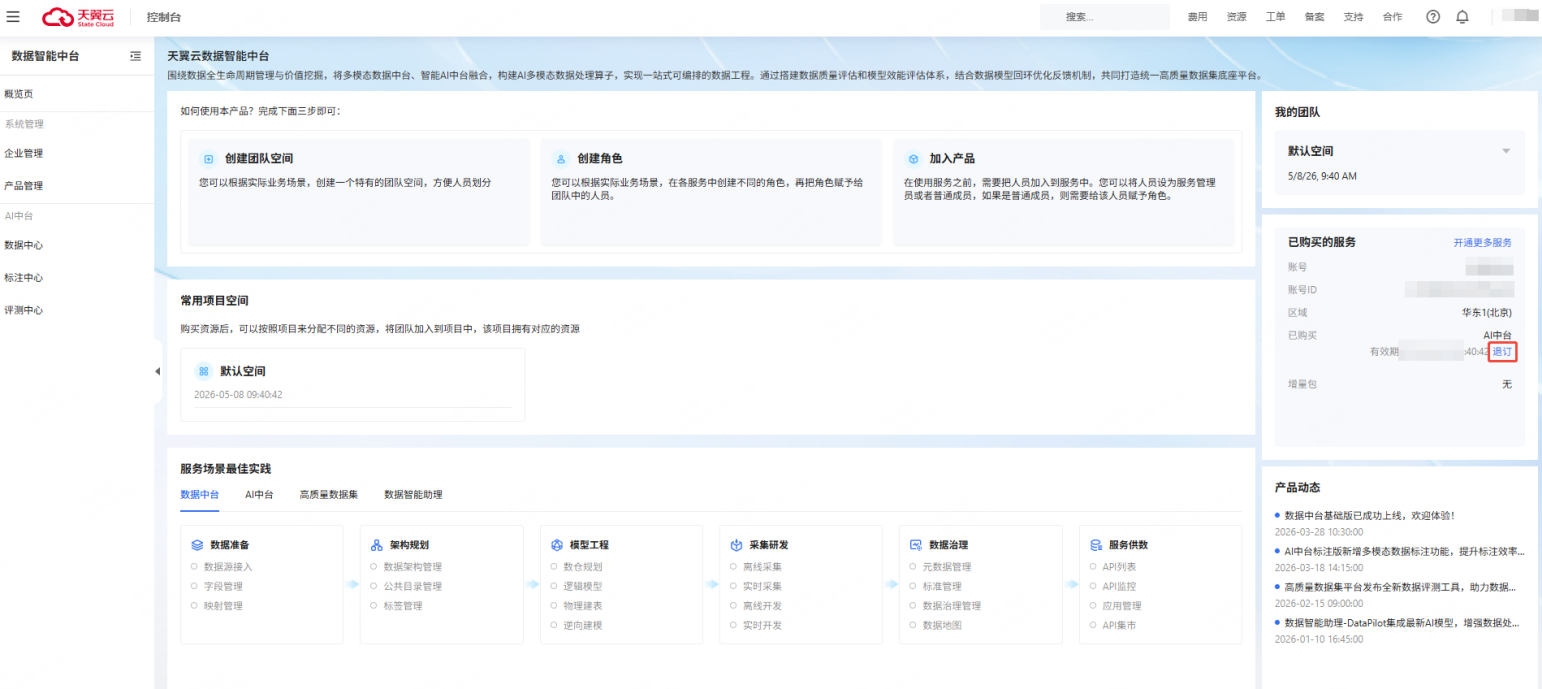
Task: Click the 创建角色 person icon
Action: click(561, 159)
